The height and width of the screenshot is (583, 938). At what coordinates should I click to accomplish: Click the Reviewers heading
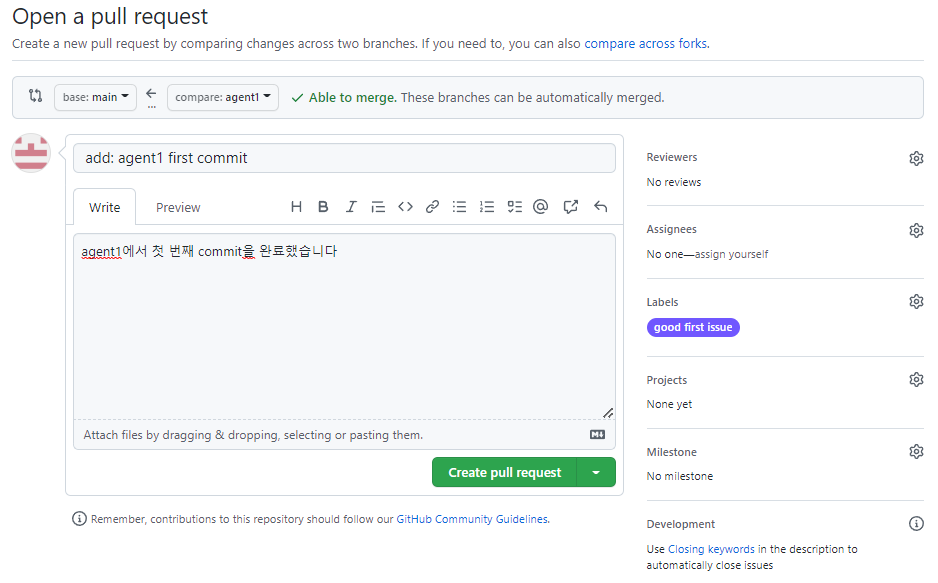672,157
